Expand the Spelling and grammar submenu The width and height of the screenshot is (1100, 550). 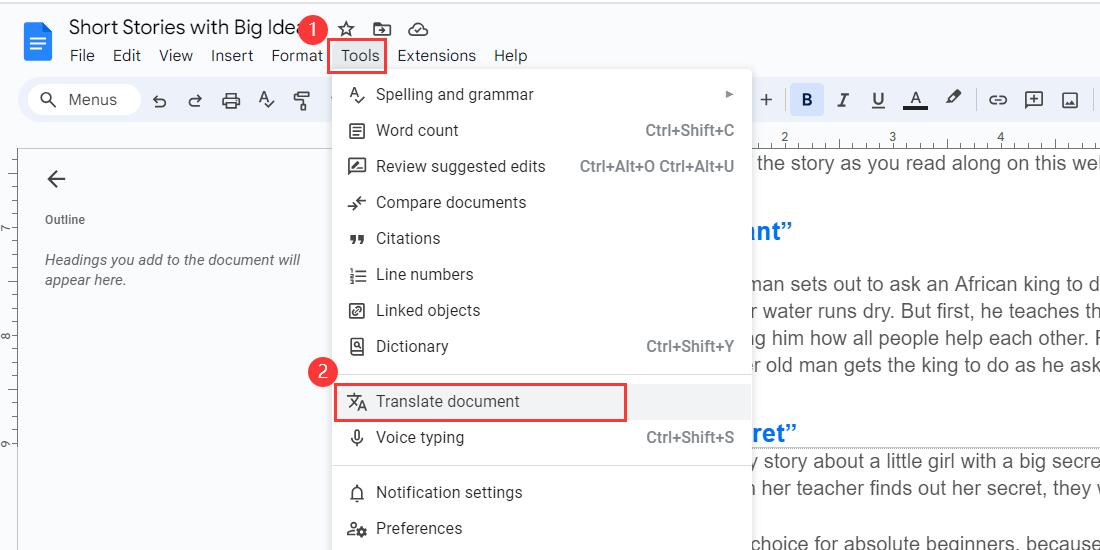542,95
